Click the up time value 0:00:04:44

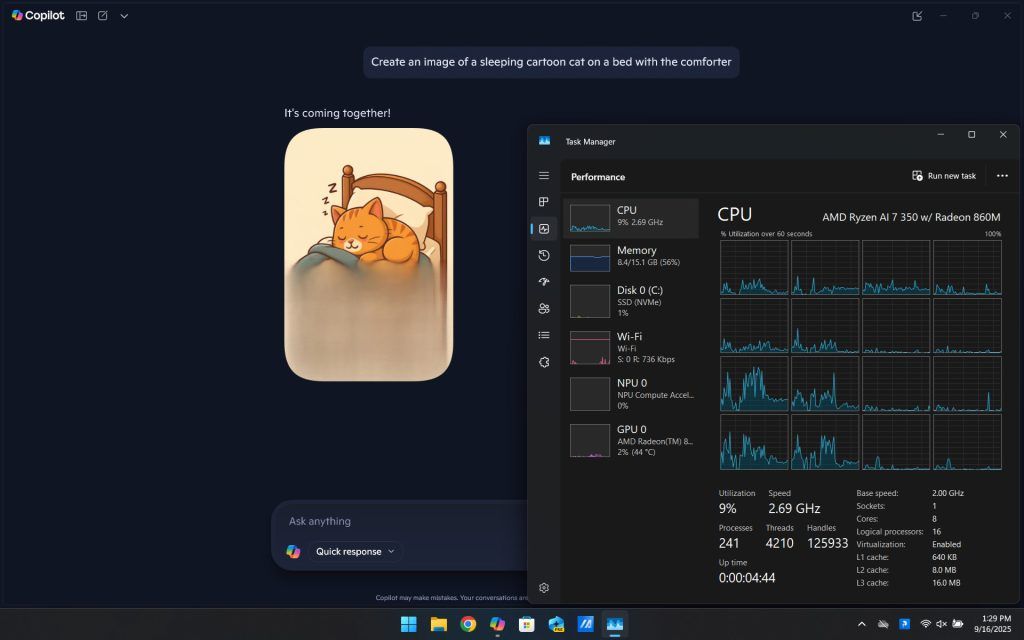coord(746,578)
